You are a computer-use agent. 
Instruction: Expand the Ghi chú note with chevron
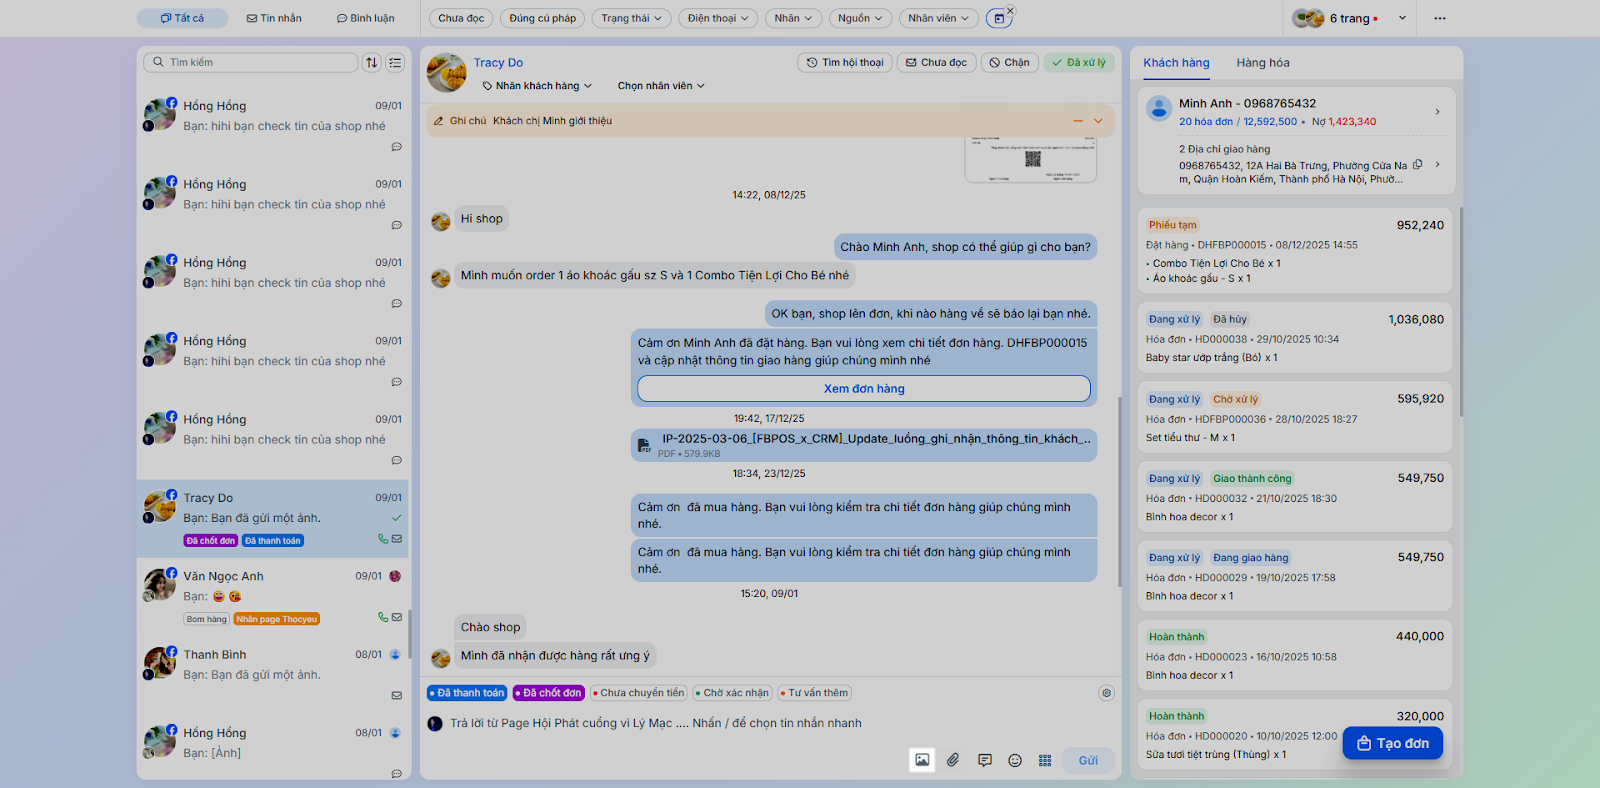tap(1098, 121)
